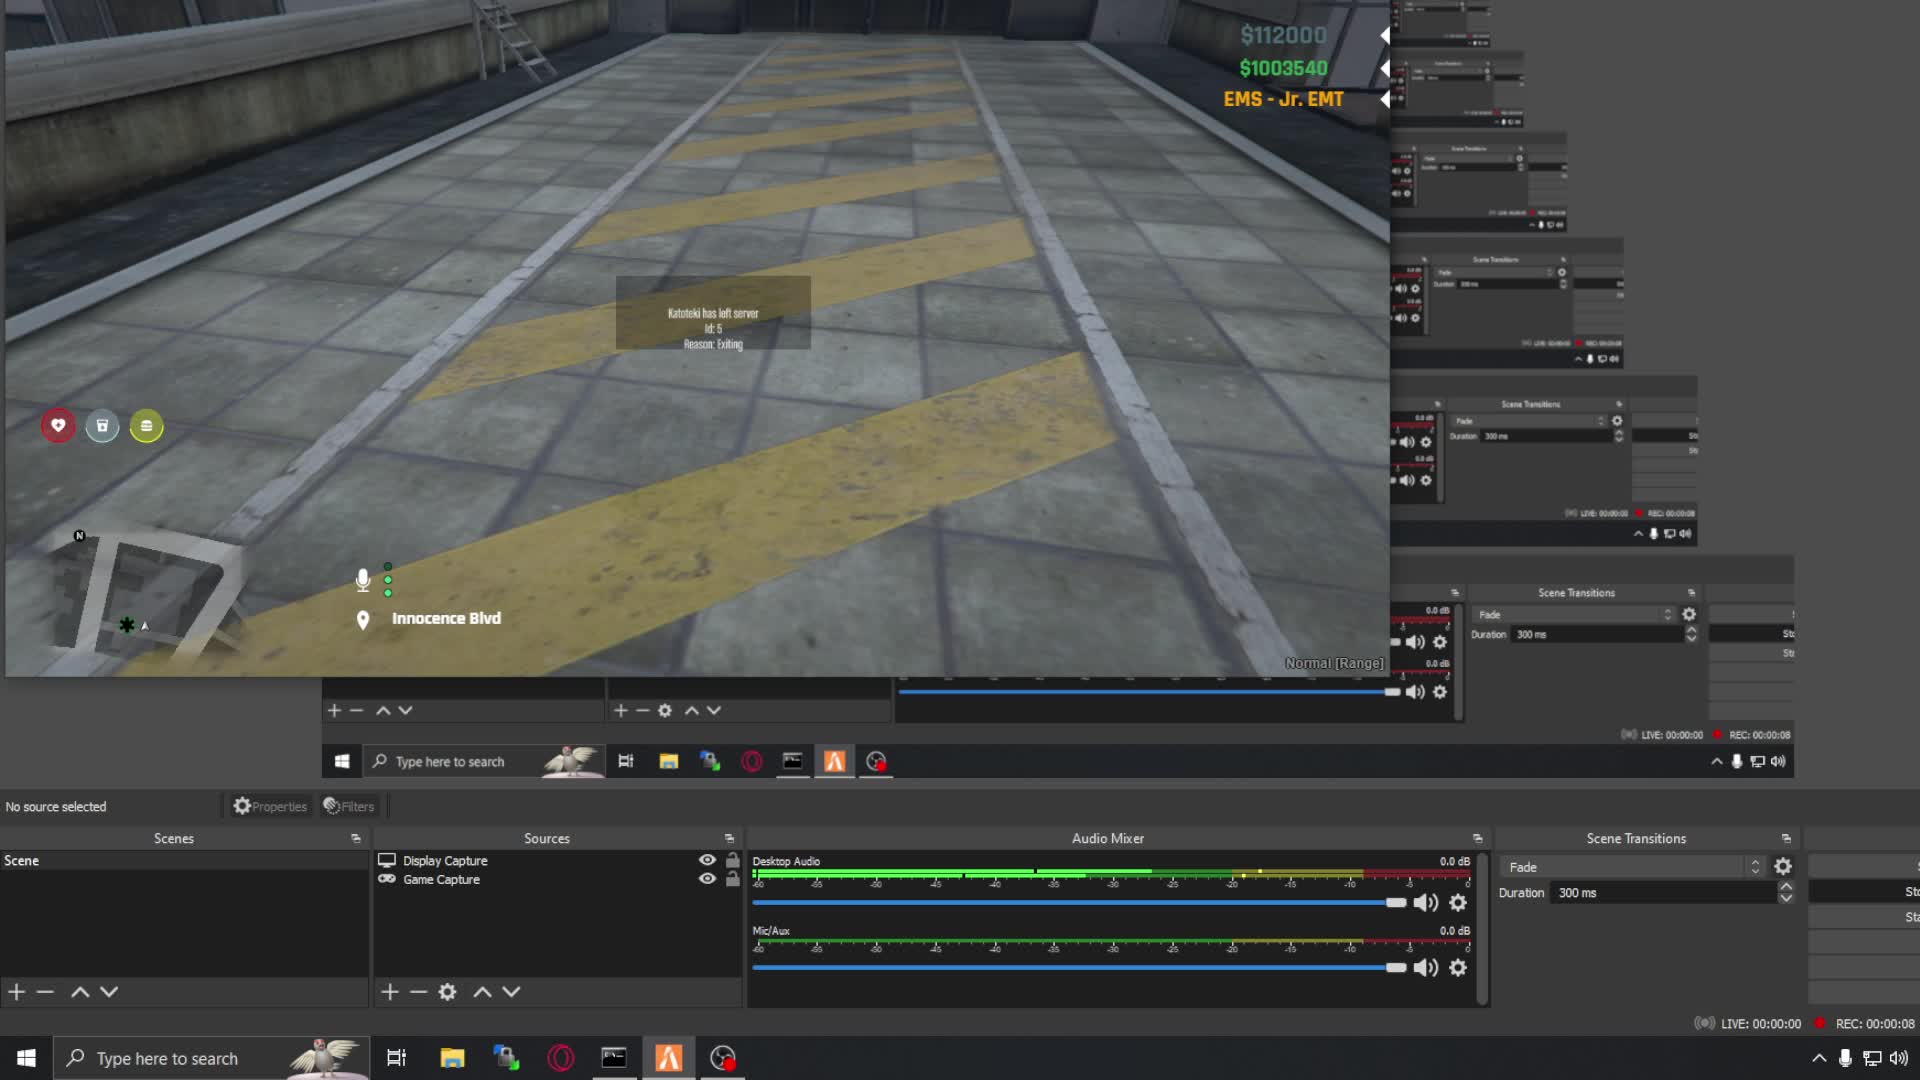The height and width of the screenshot is (1080, 1920).
Task: Hide the Display Capture source
Action: point(707,860)
